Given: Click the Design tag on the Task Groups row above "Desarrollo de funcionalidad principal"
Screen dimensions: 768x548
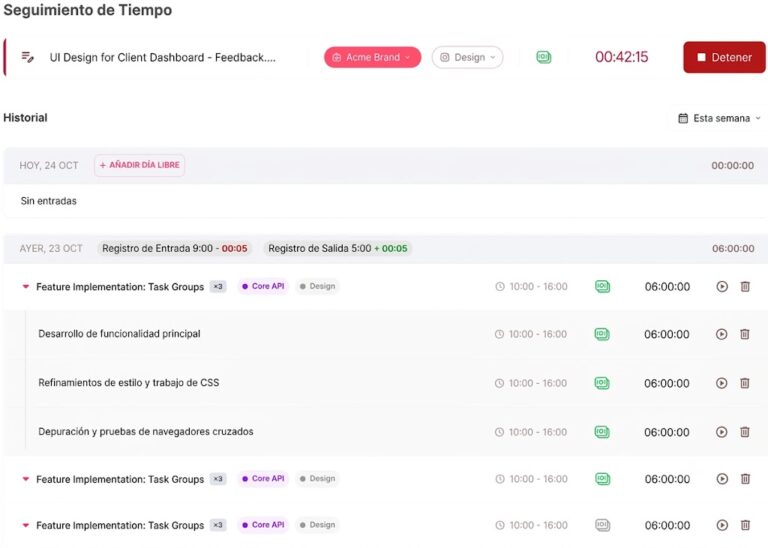Looking at the screenshot, I should pyautogui.click(x=317, y=286).
